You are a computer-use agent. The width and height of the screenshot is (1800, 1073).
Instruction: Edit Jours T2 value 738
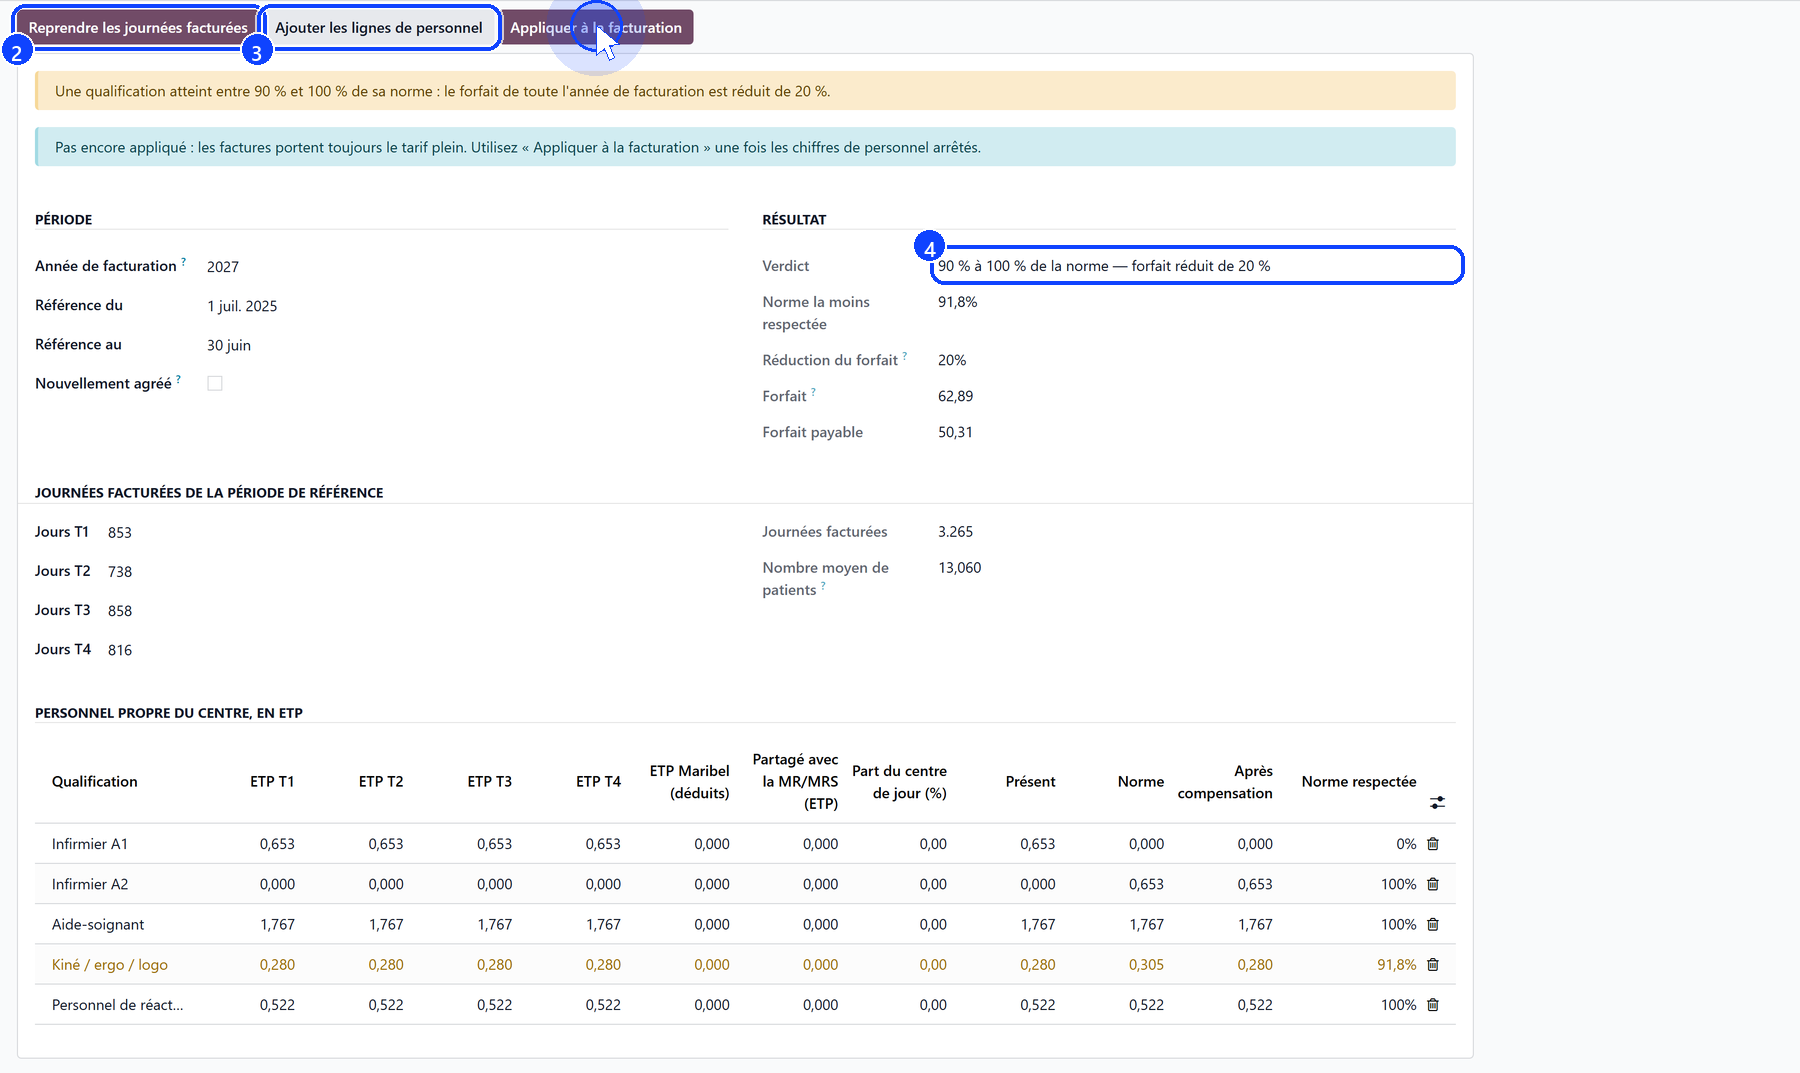coord(120,572)
